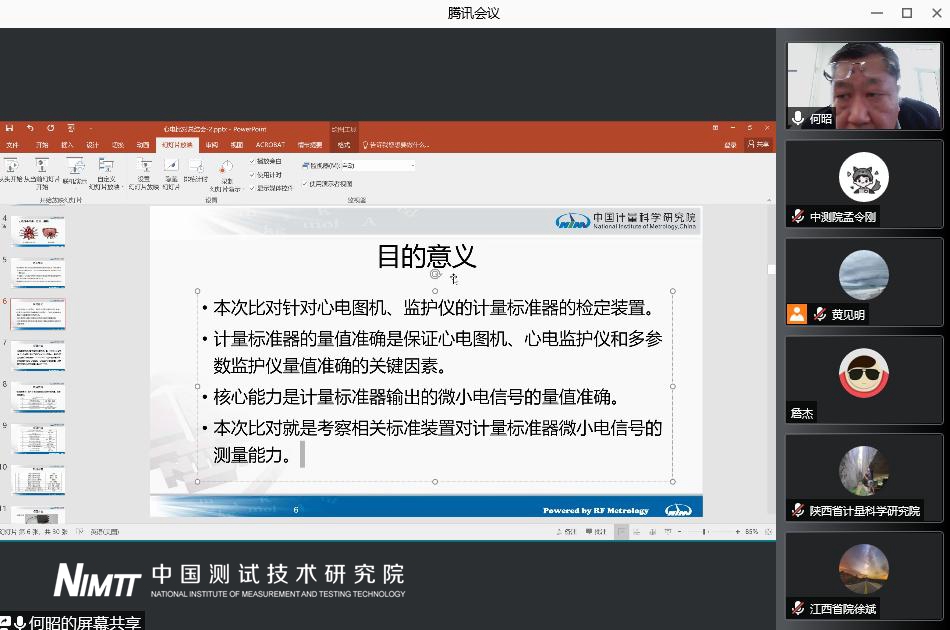The width and height of the screenshot is (950, 630).
Task: Click the Save icon in PowerPoint quick access toolbar
Action: (x=8, y=128)
